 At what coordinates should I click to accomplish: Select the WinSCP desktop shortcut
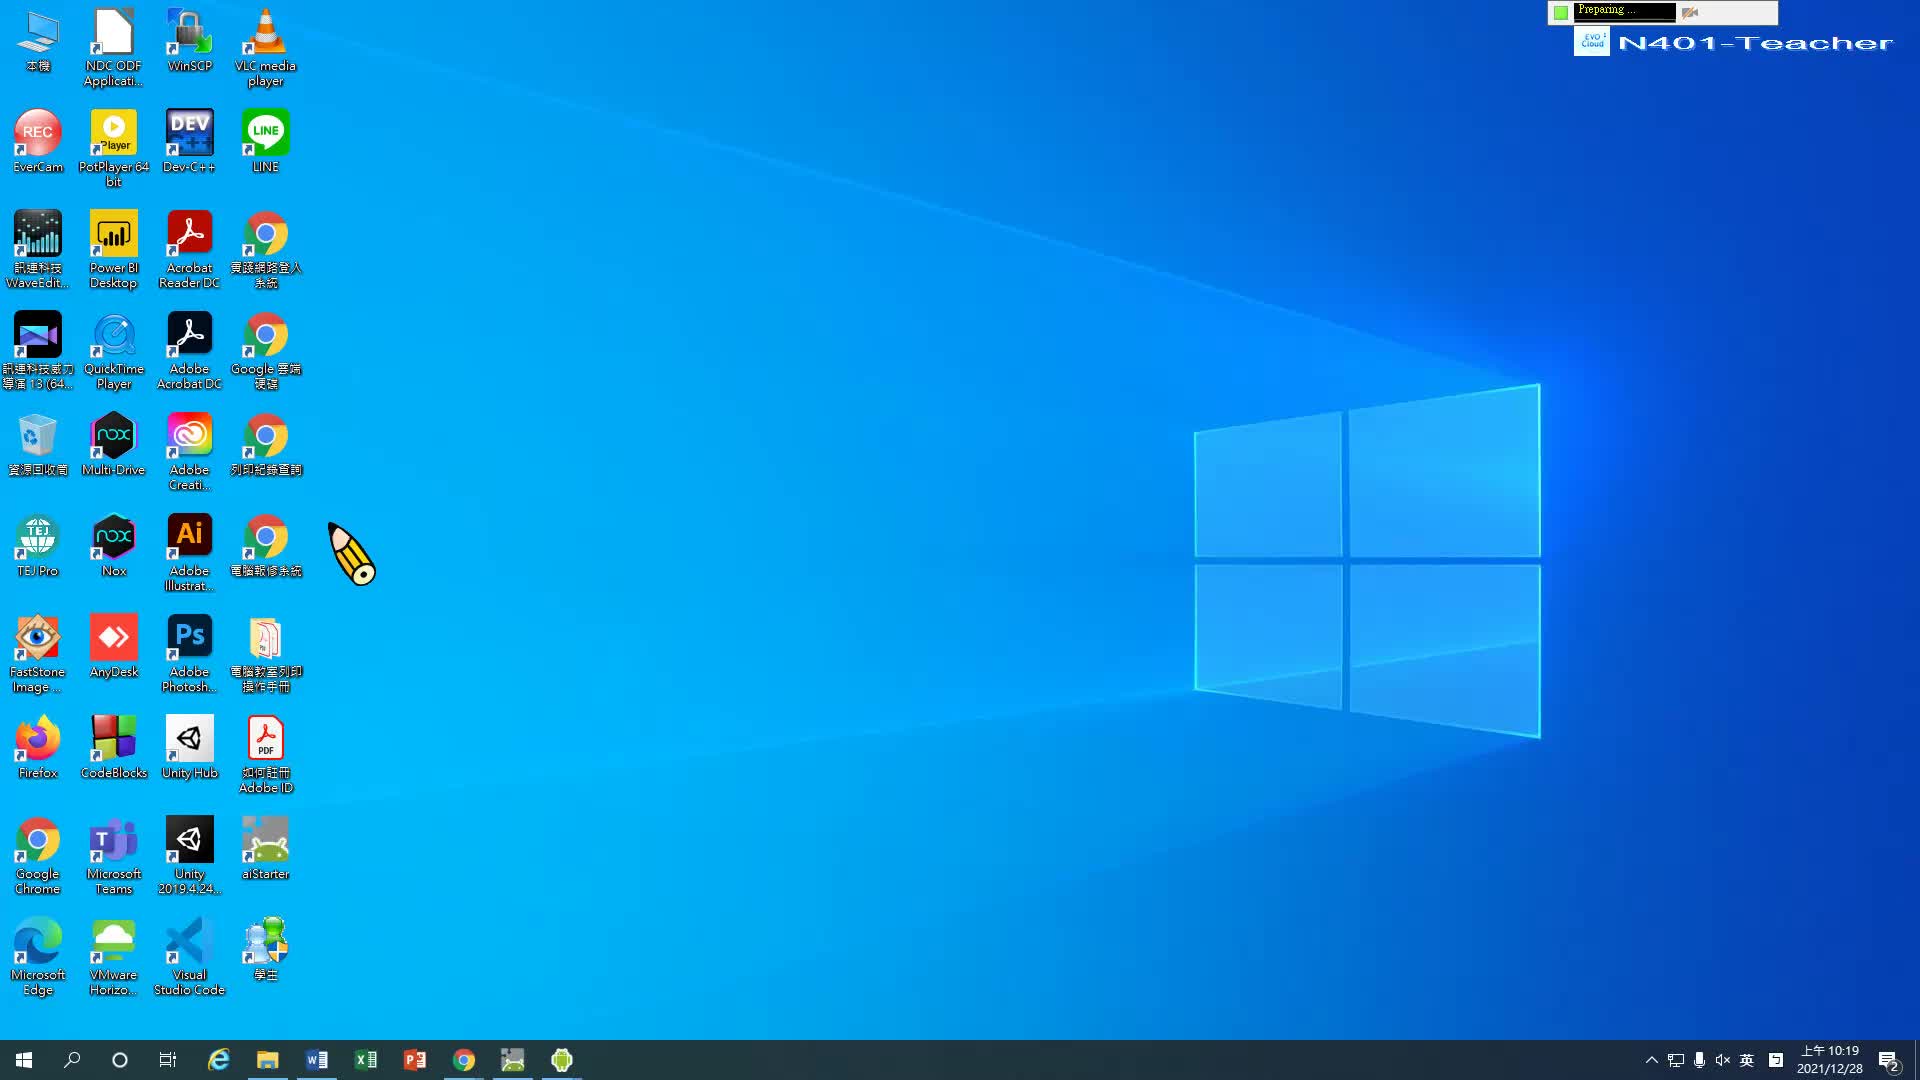(x=189, y=41)
